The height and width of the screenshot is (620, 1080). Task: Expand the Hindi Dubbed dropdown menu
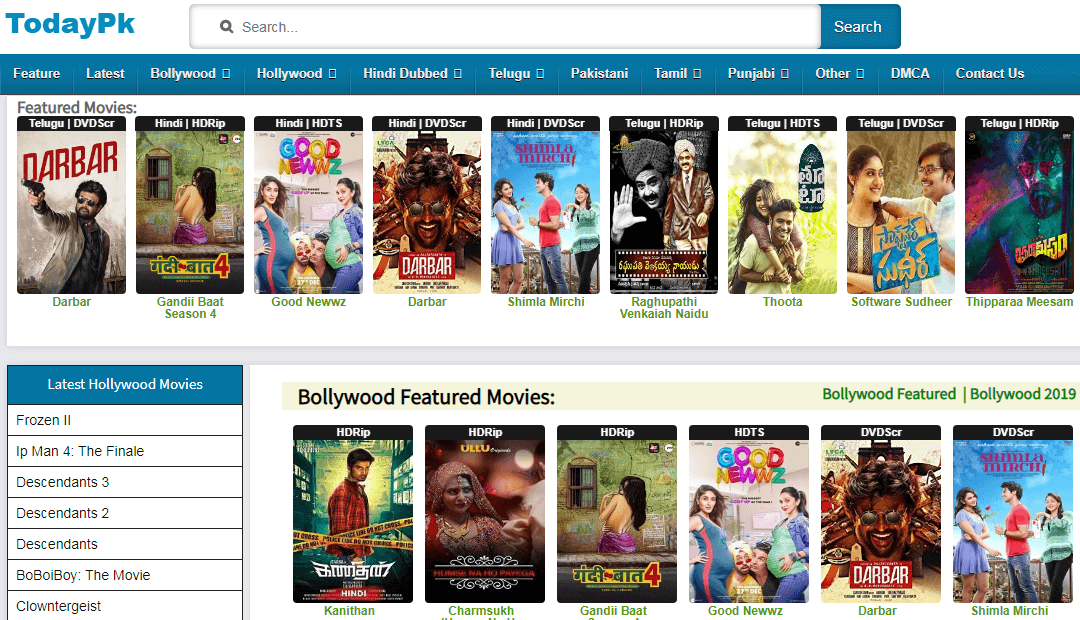click(413, 74)
